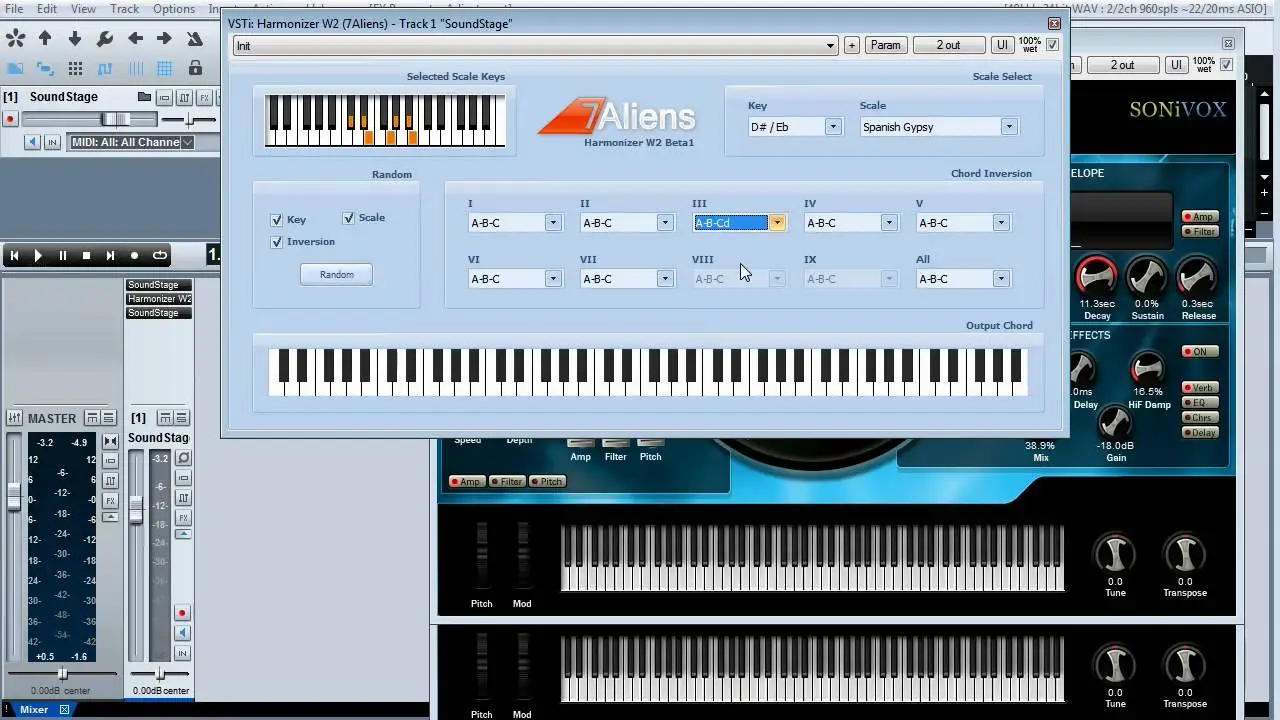1280x720 pixels.
Task: Click folder icon on SoundStage track
Action: (145, 97)
